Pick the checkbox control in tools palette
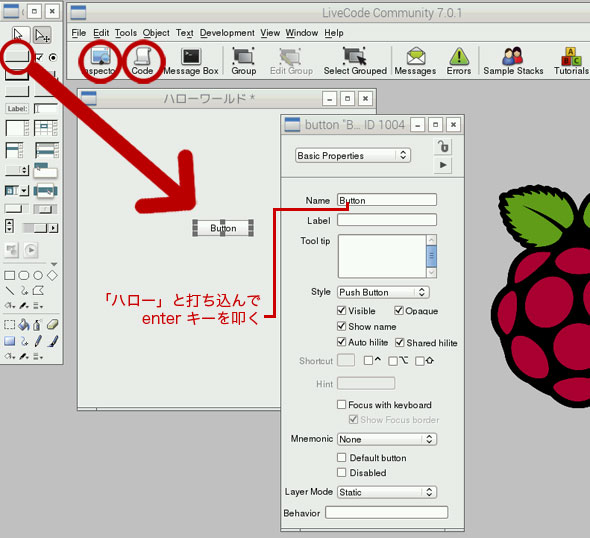This screenshot has width=590, height=538. (x=40, y=57)
